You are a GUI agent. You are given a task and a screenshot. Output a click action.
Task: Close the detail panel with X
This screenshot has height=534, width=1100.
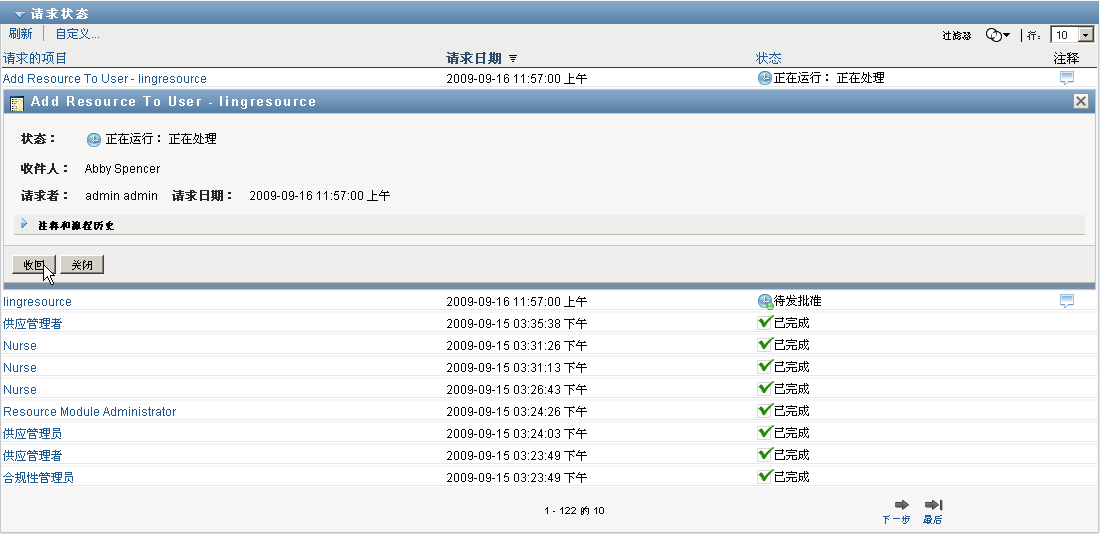(x=1081, y=101)
